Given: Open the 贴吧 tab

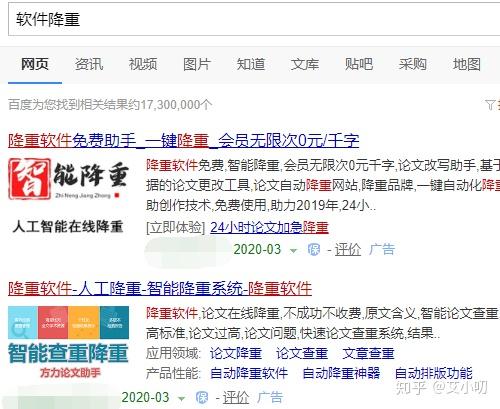Looking at the screenshot, I should click(359, 64).
